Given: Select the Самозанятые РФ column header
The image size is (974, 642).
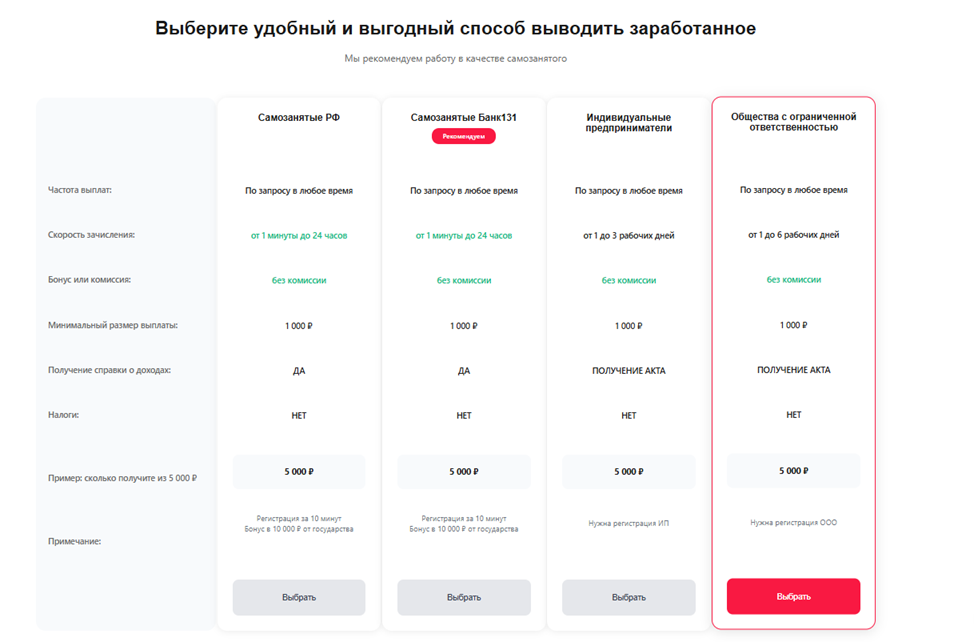Looking at the screenshot, I should (299, 117).
